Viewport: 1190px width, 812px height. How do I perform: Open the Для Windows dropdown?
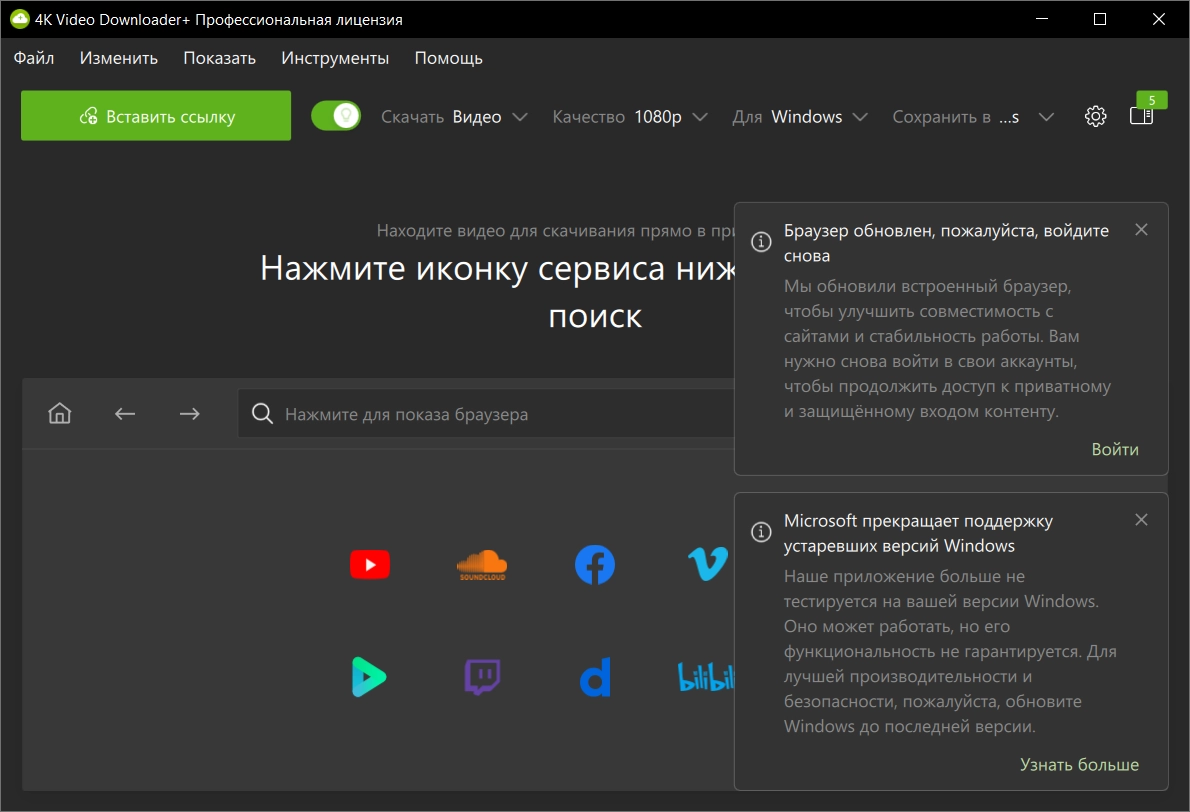[x=800, y=117]
